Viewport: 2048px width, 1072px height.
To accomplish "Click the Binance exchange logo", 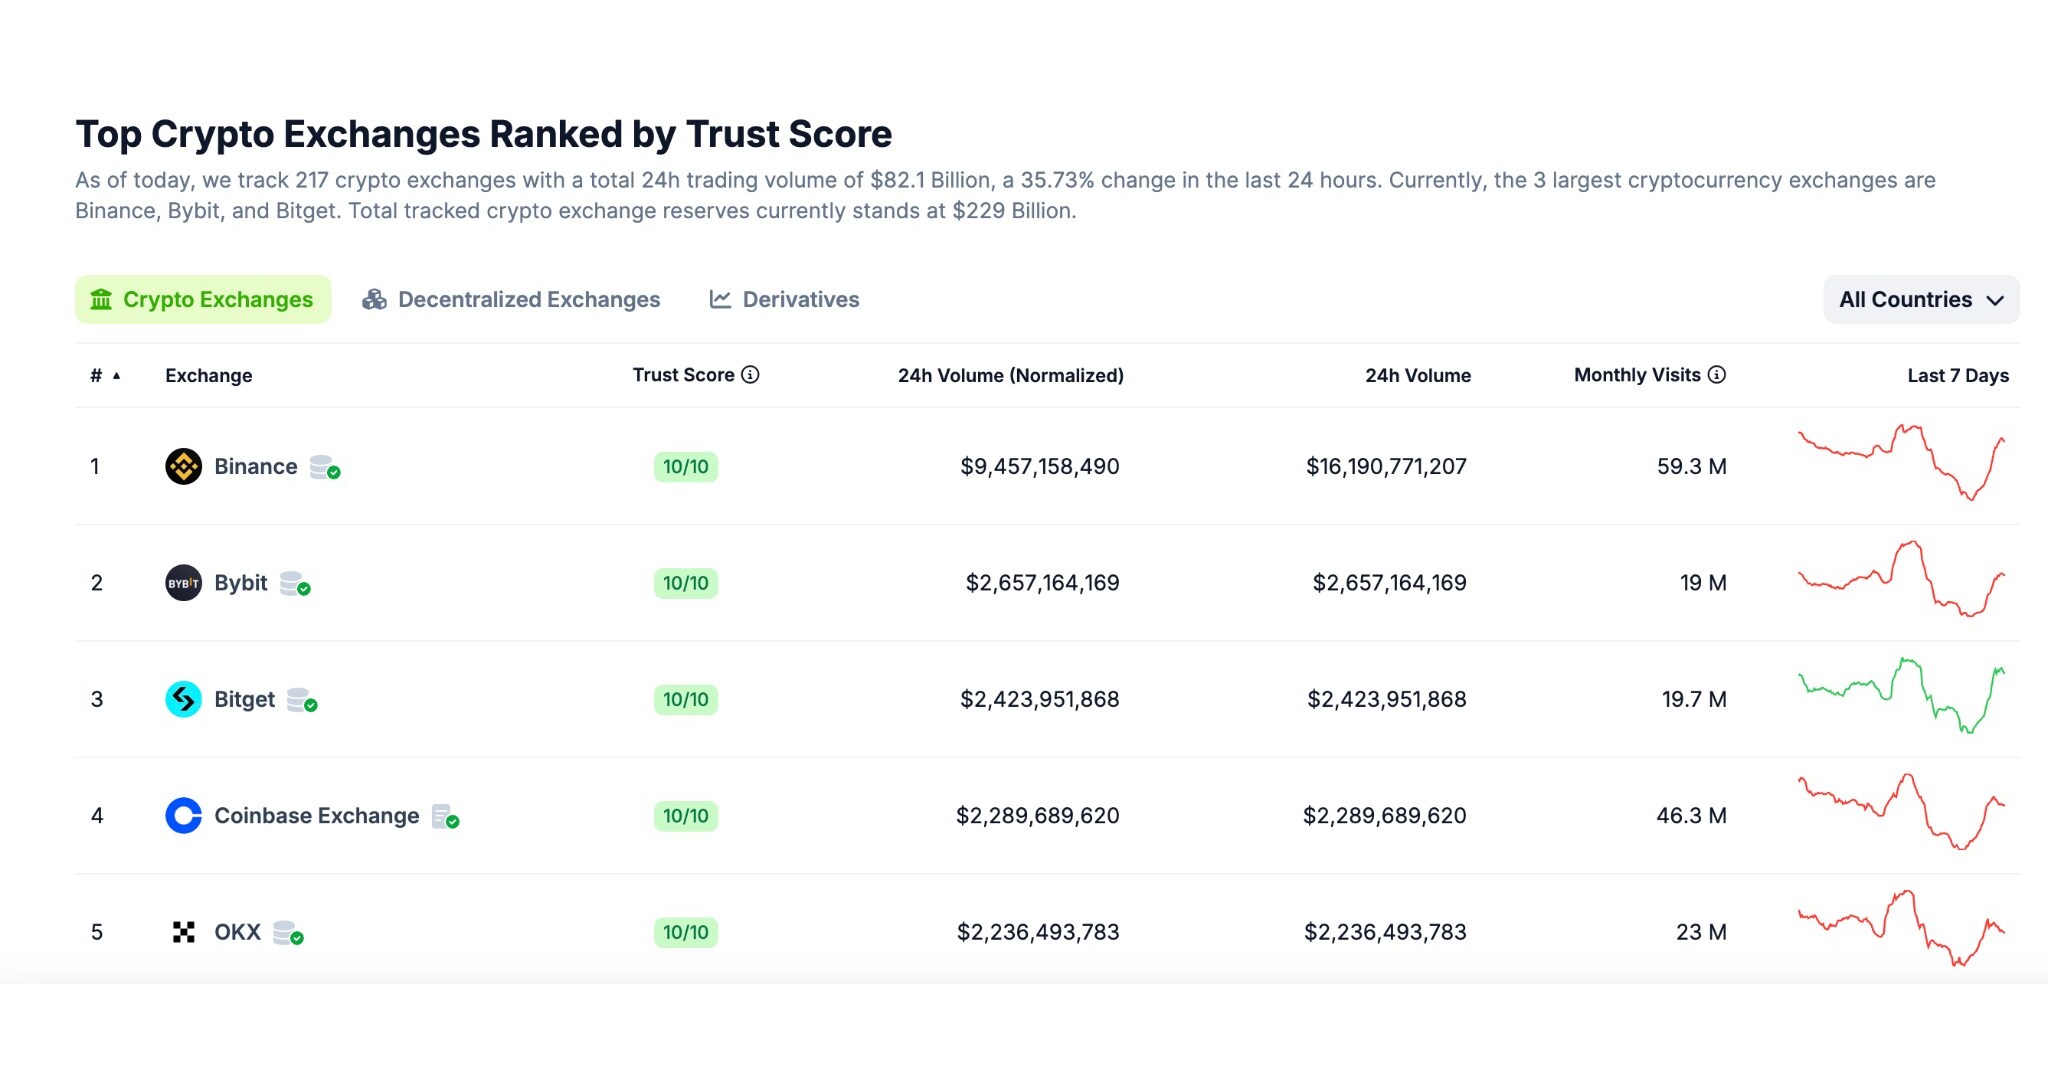I will pos(183,466).
